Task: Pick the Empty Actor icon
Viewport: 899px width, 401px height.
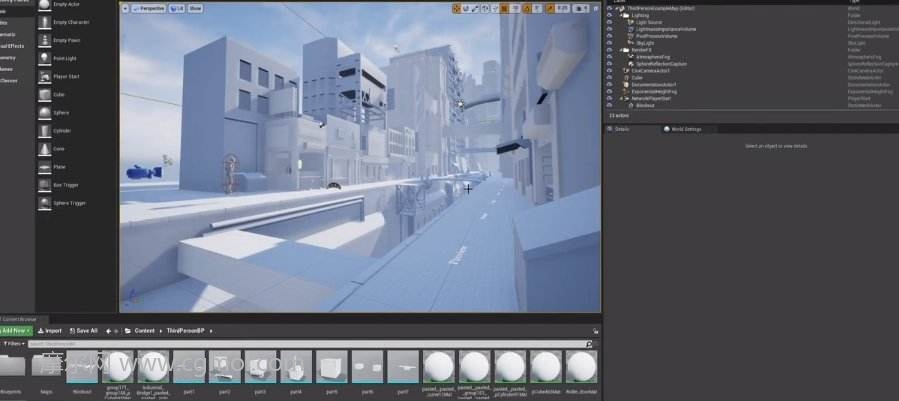Action: click(x=44, y=4)
